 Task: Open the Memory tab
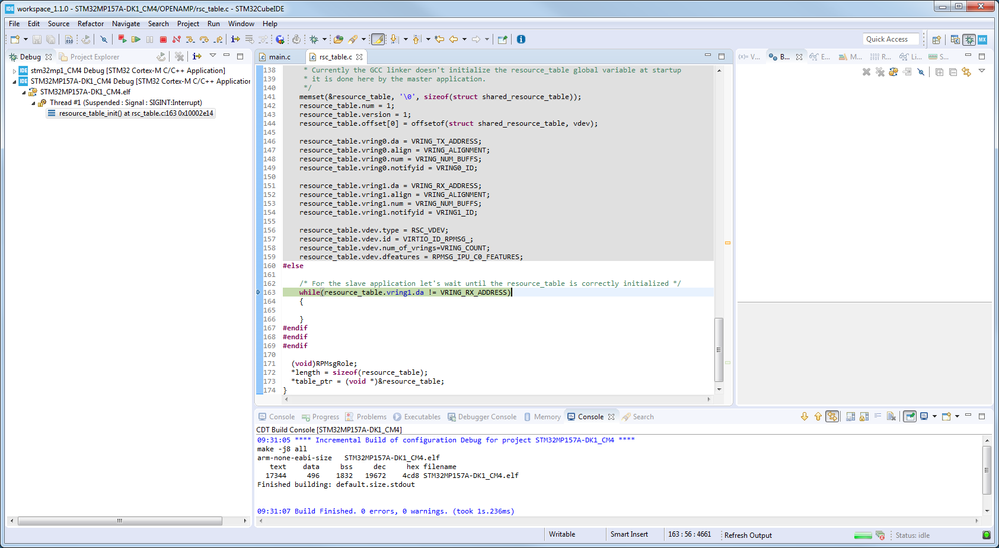542,417
